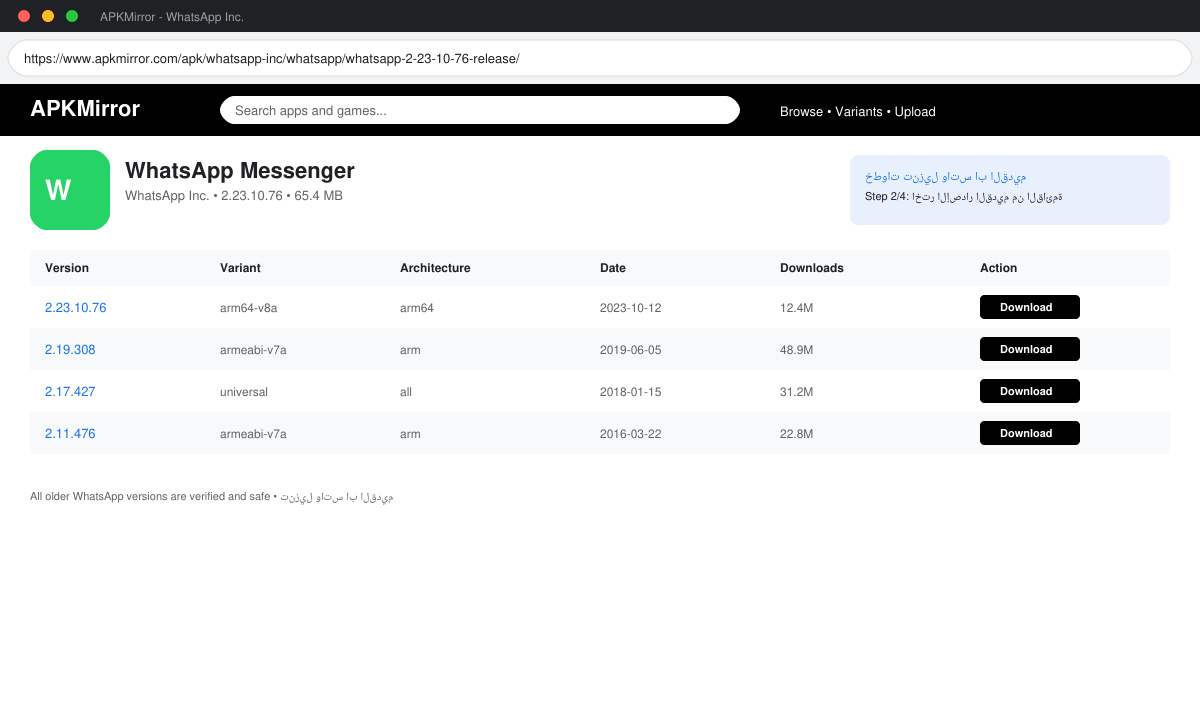The image size is (1200, 720).
Task: Open the Browse menu link
Action: click(801, 111)
